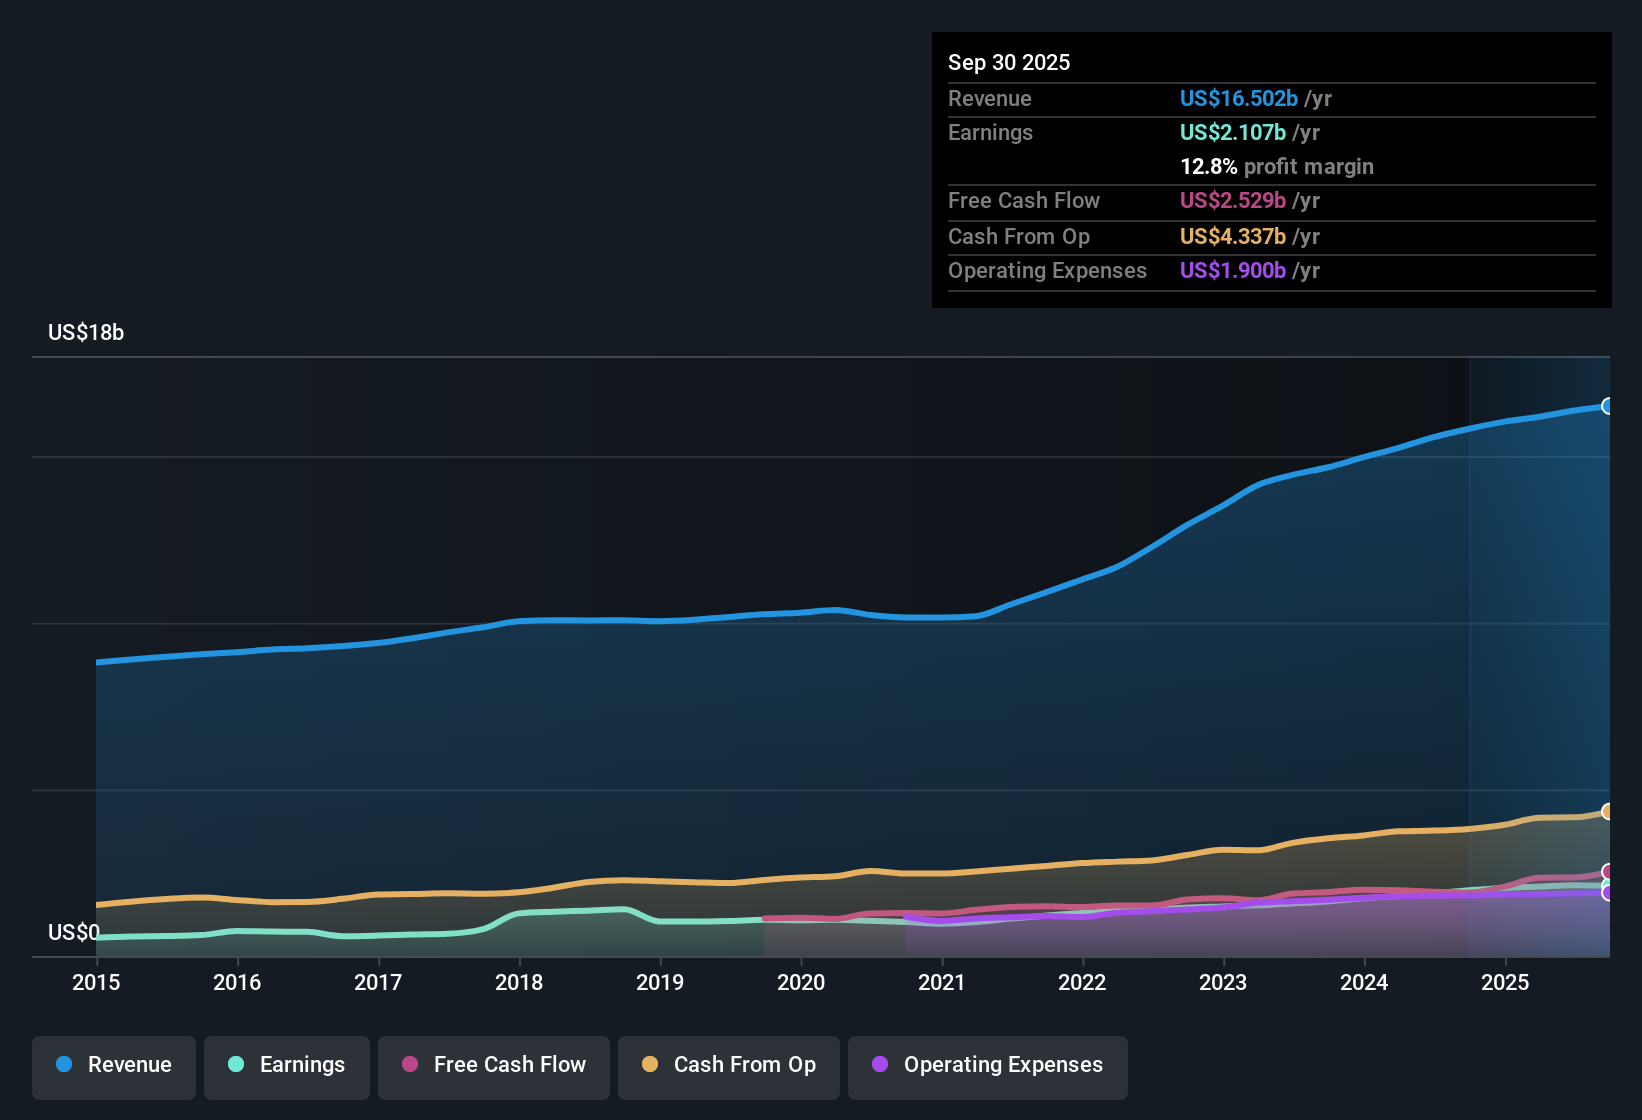Click the purple Operating Expenses legend dot
Image resolution: width=1642 pixels, height=1120 pixels.
(x=879, y=1066)
